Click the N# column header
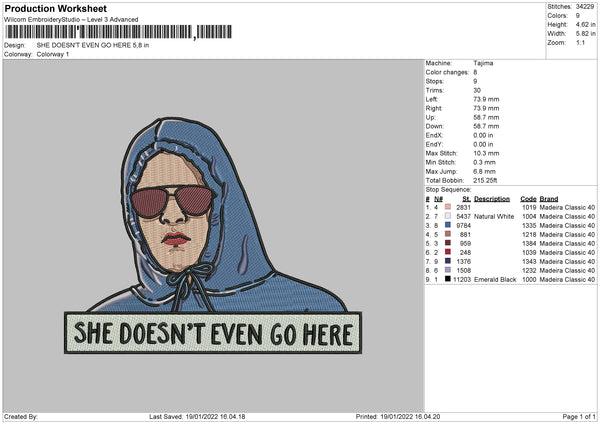The height and width of the screenshot is (424, 600). [x=438, y=198]
